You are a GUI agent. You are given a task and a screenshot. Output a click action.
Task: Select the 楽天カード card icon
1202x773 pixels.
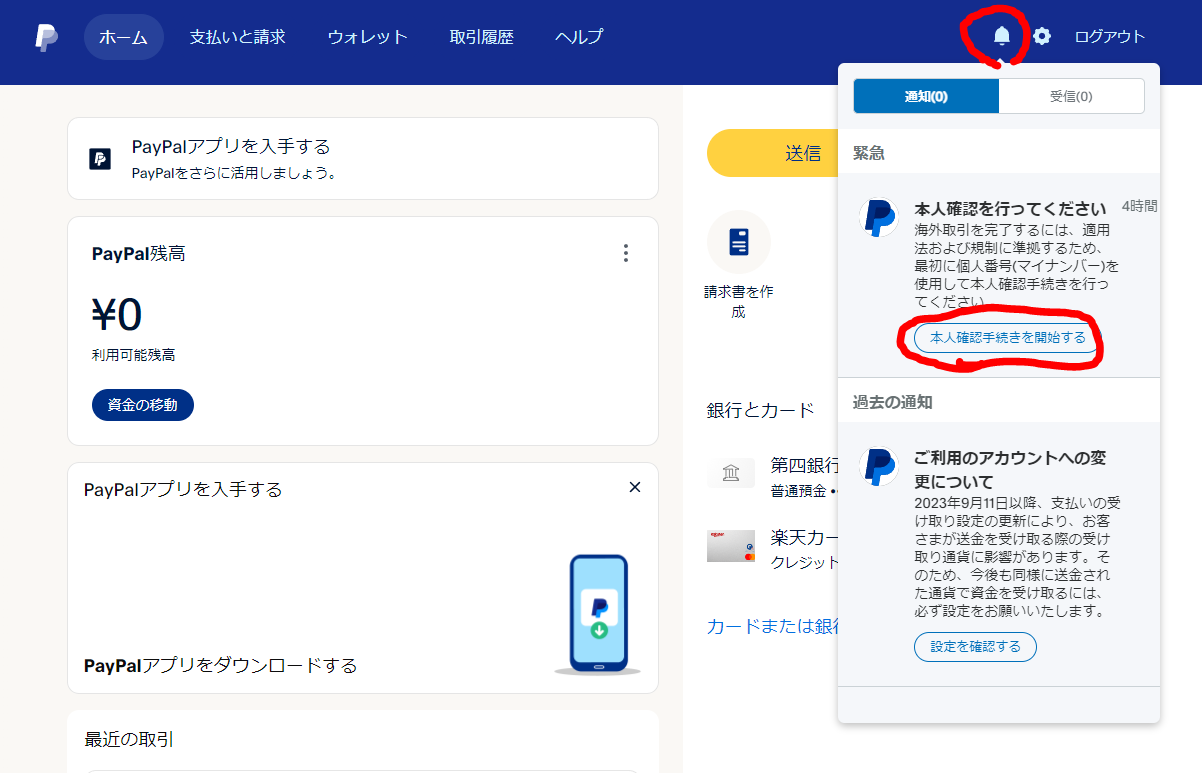click(x=731, y=546)
